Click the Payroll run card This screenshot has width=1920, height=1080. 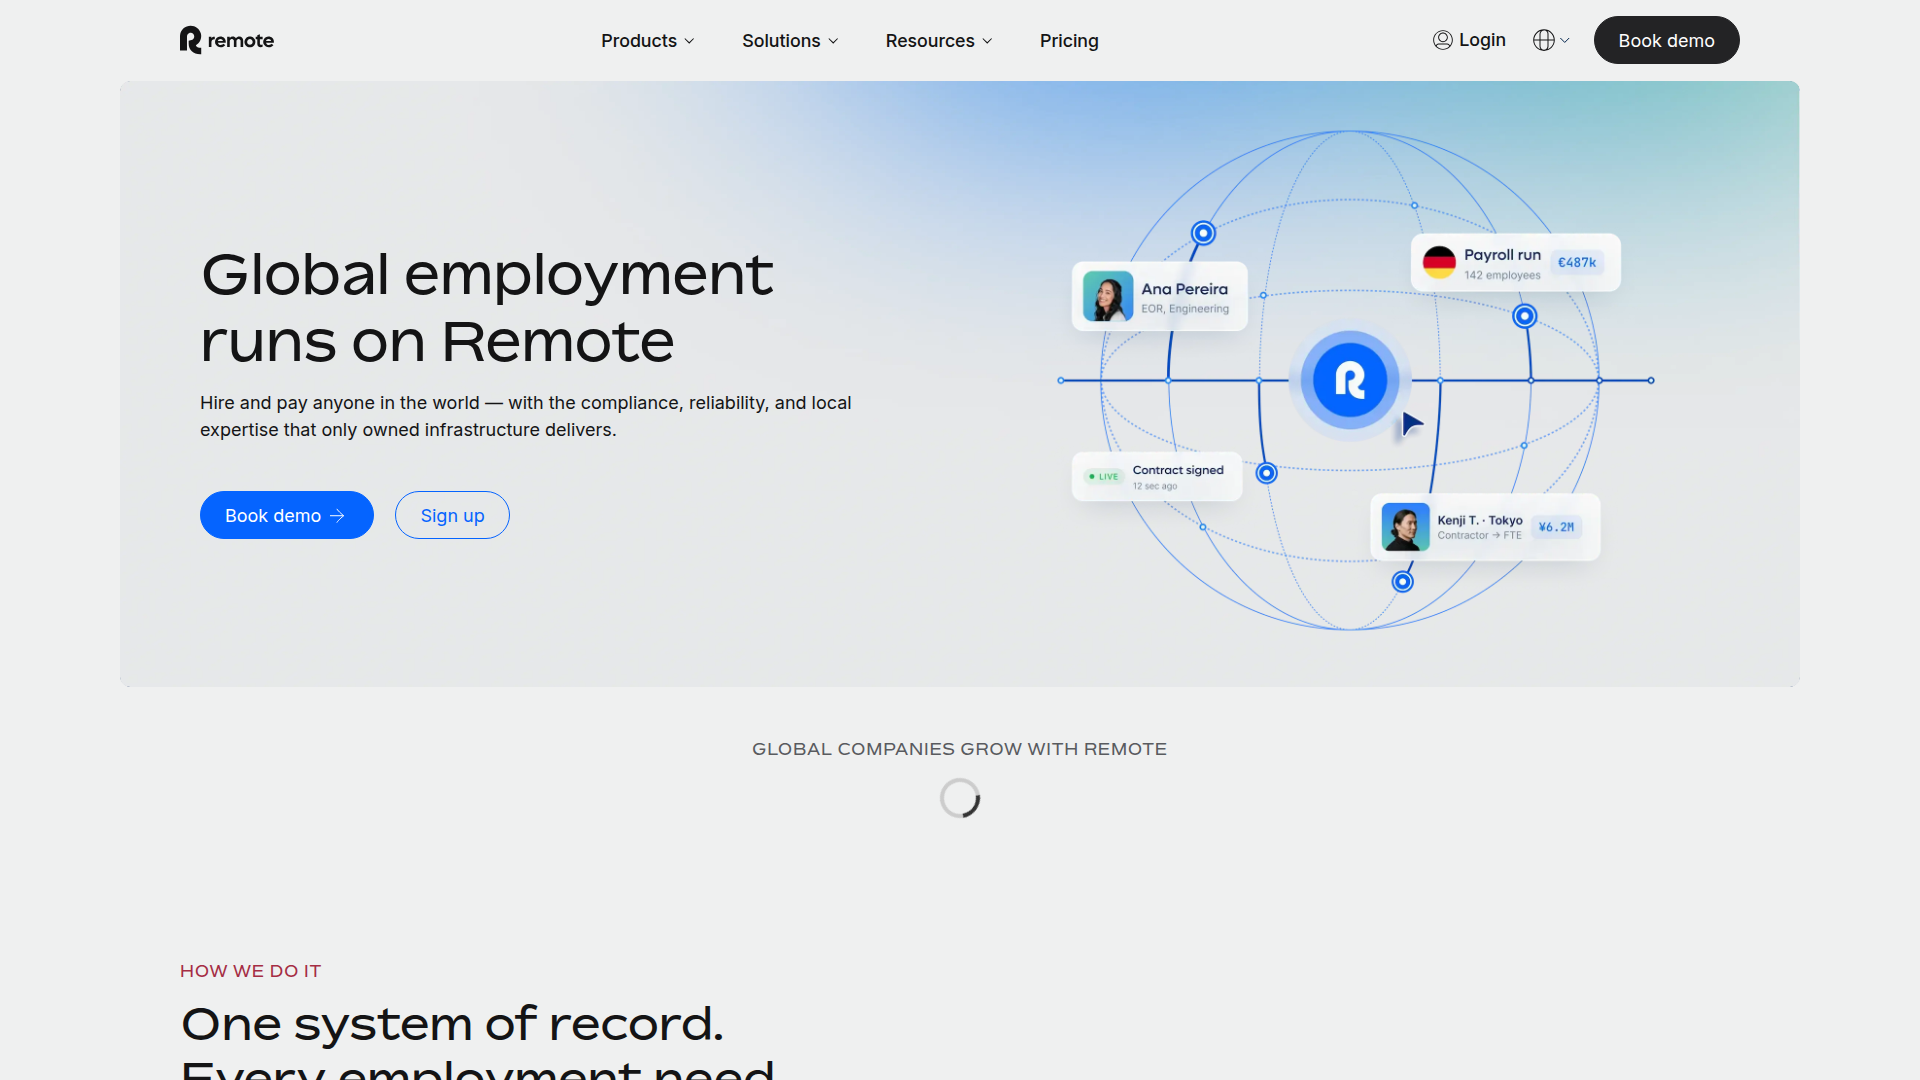click(1515, 263)
